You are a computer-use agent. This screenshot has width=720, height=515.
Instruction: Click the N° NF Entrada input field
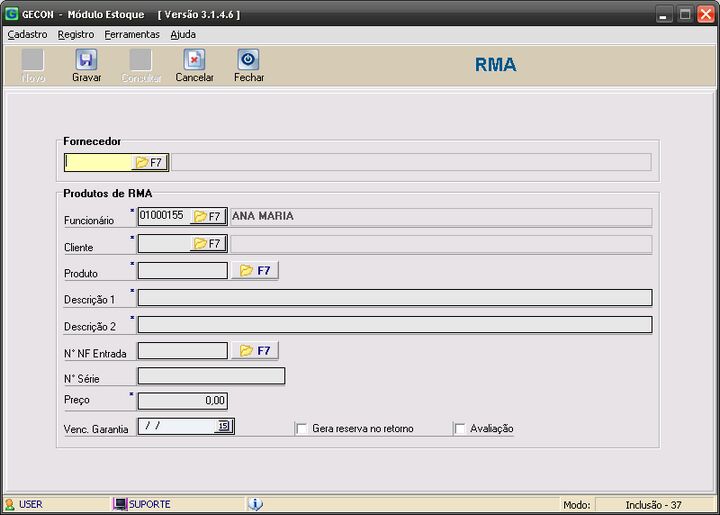183,351
